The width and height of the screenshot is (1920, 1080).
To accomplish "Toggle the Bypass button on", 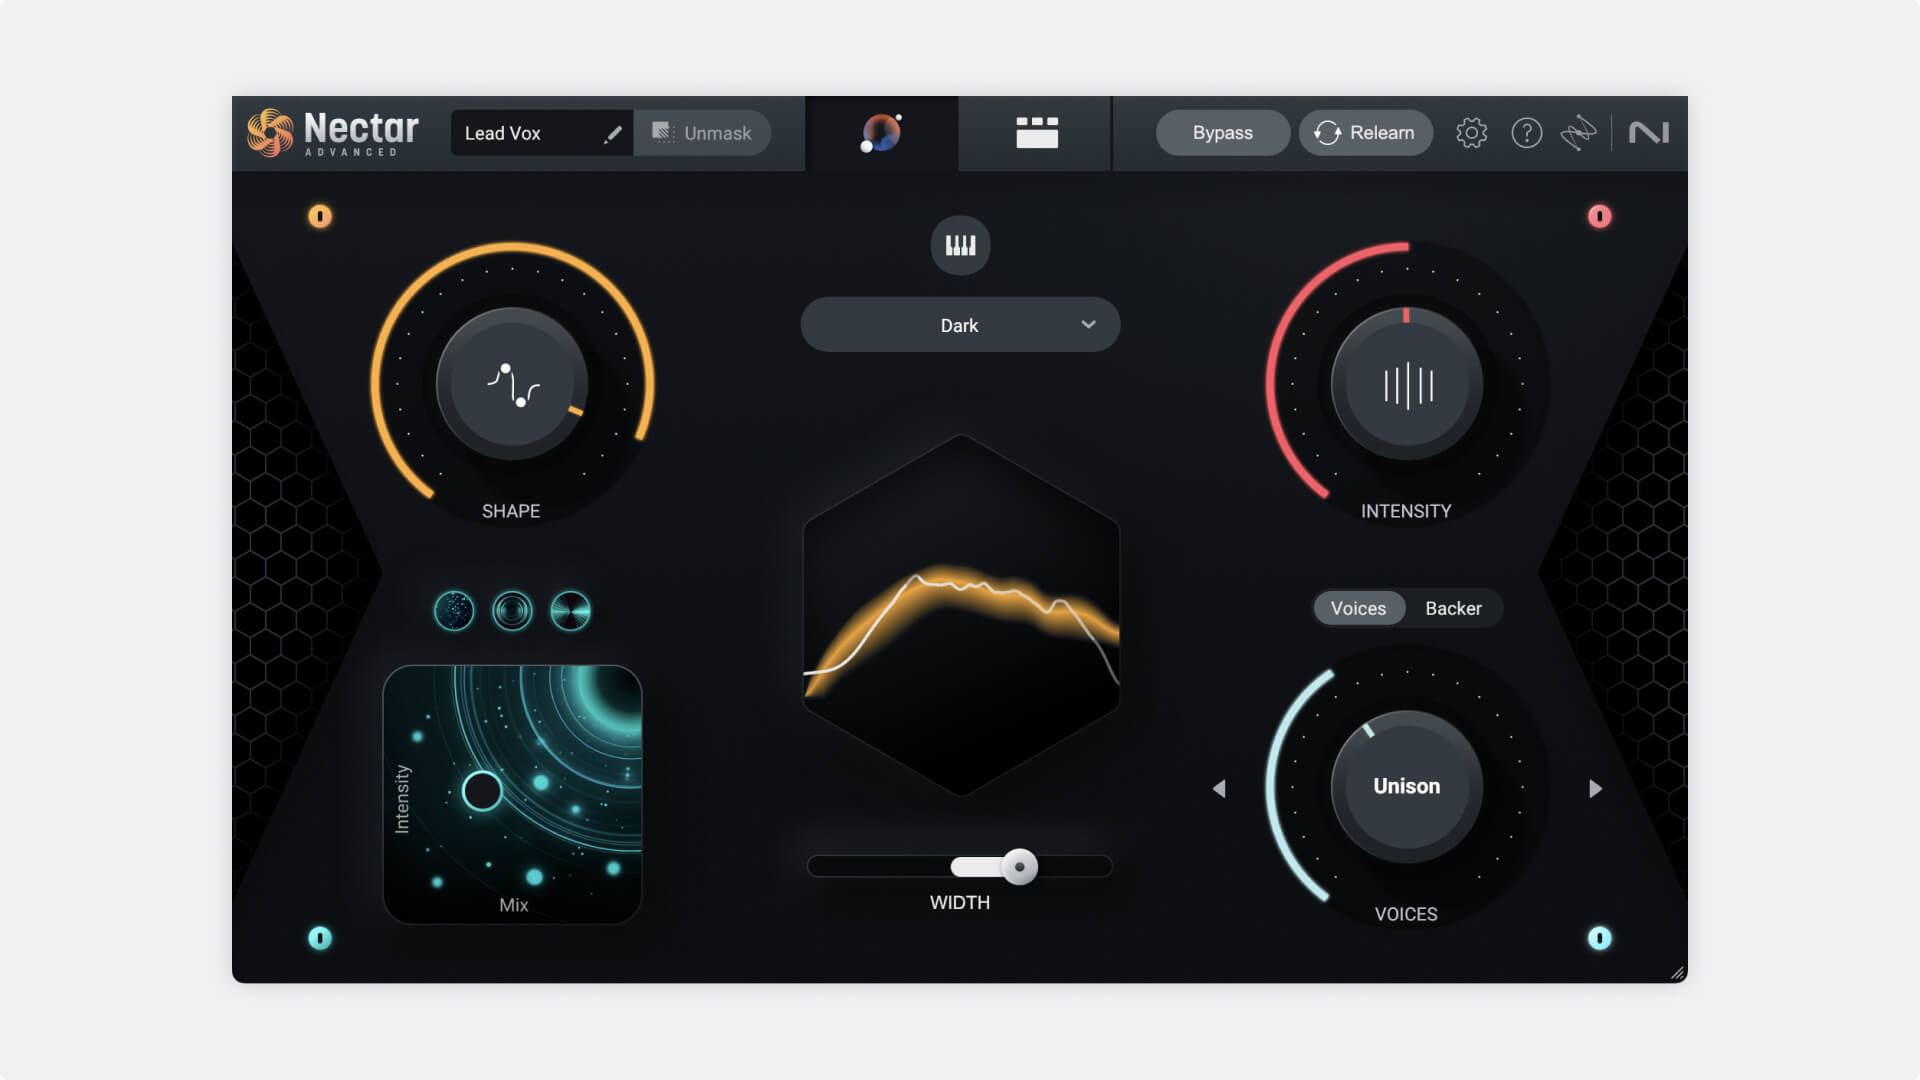I will (x=1221, y=132).
